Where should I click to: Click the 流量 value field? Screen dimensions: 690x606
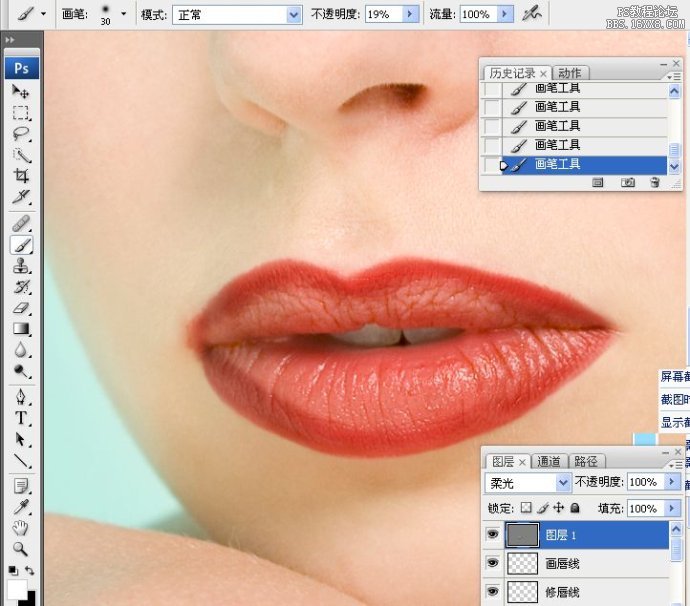click(479, 15)
